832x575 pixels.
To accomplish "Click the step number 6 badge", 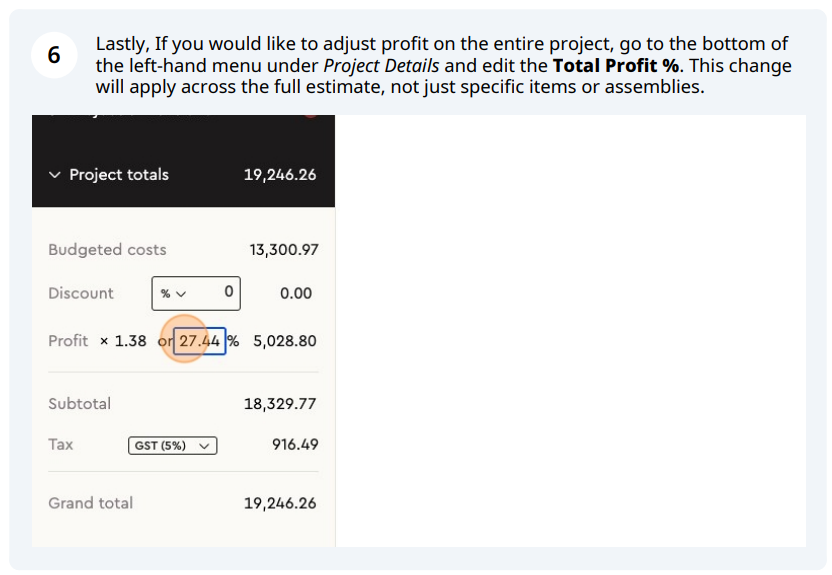I will (54, 55).
